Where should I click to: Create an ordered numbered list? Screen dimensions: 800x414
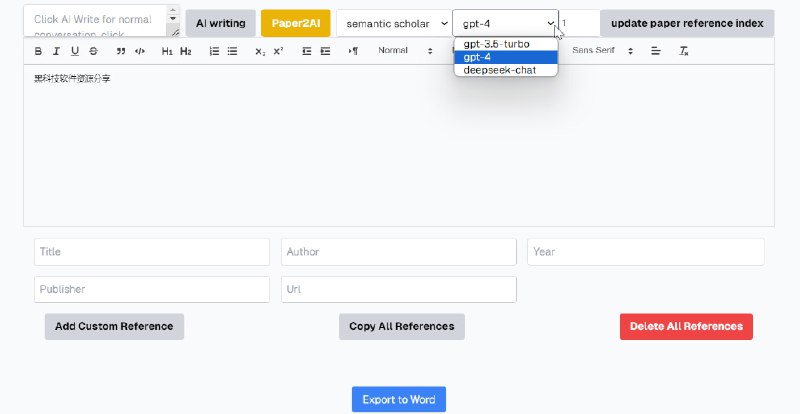coord(214,51)
